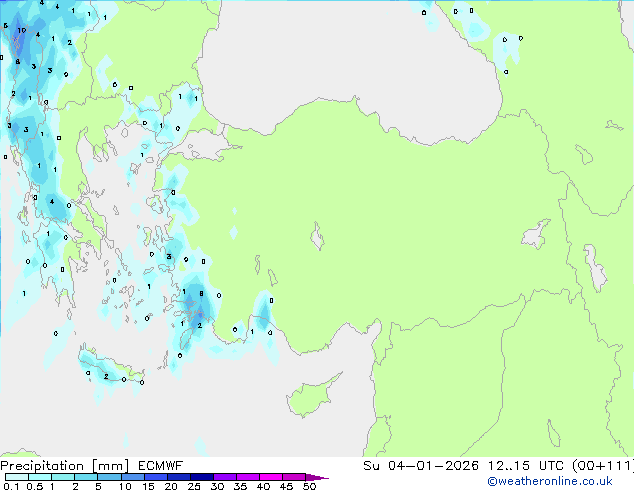
Task: Select the legend swatch between 0.5 and 1
Action: [x=40, y=477]
